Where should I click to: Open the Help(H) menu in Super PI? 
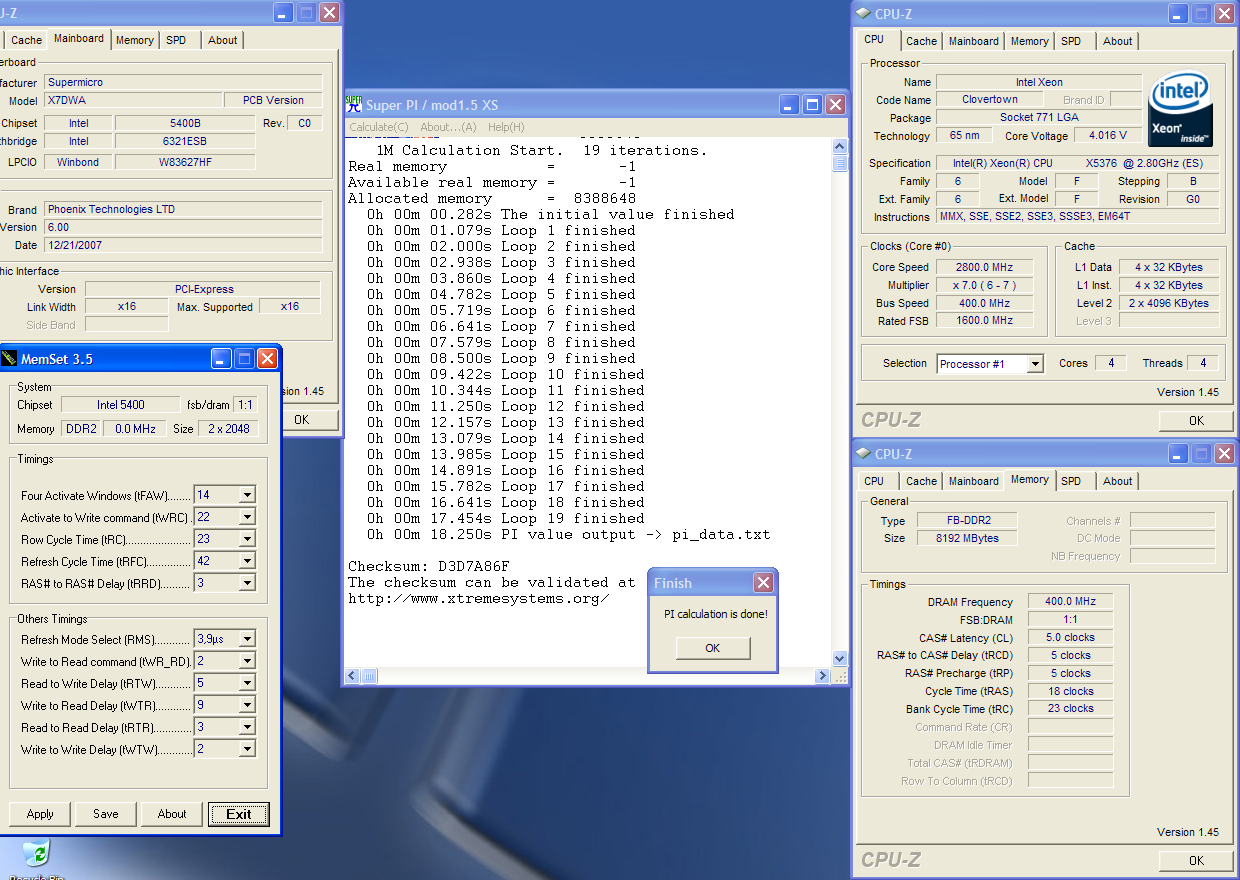pyautogui.click(x=506, y=127)
